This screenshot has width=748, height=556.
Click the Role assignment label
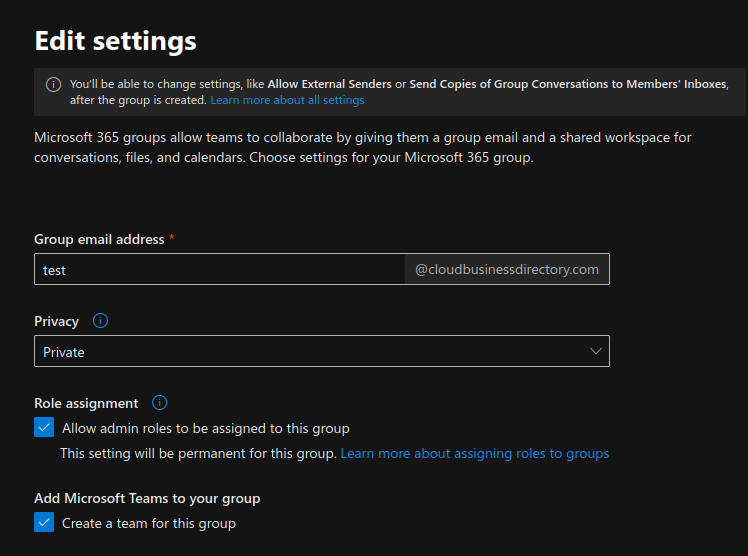(x=86, y=403)
